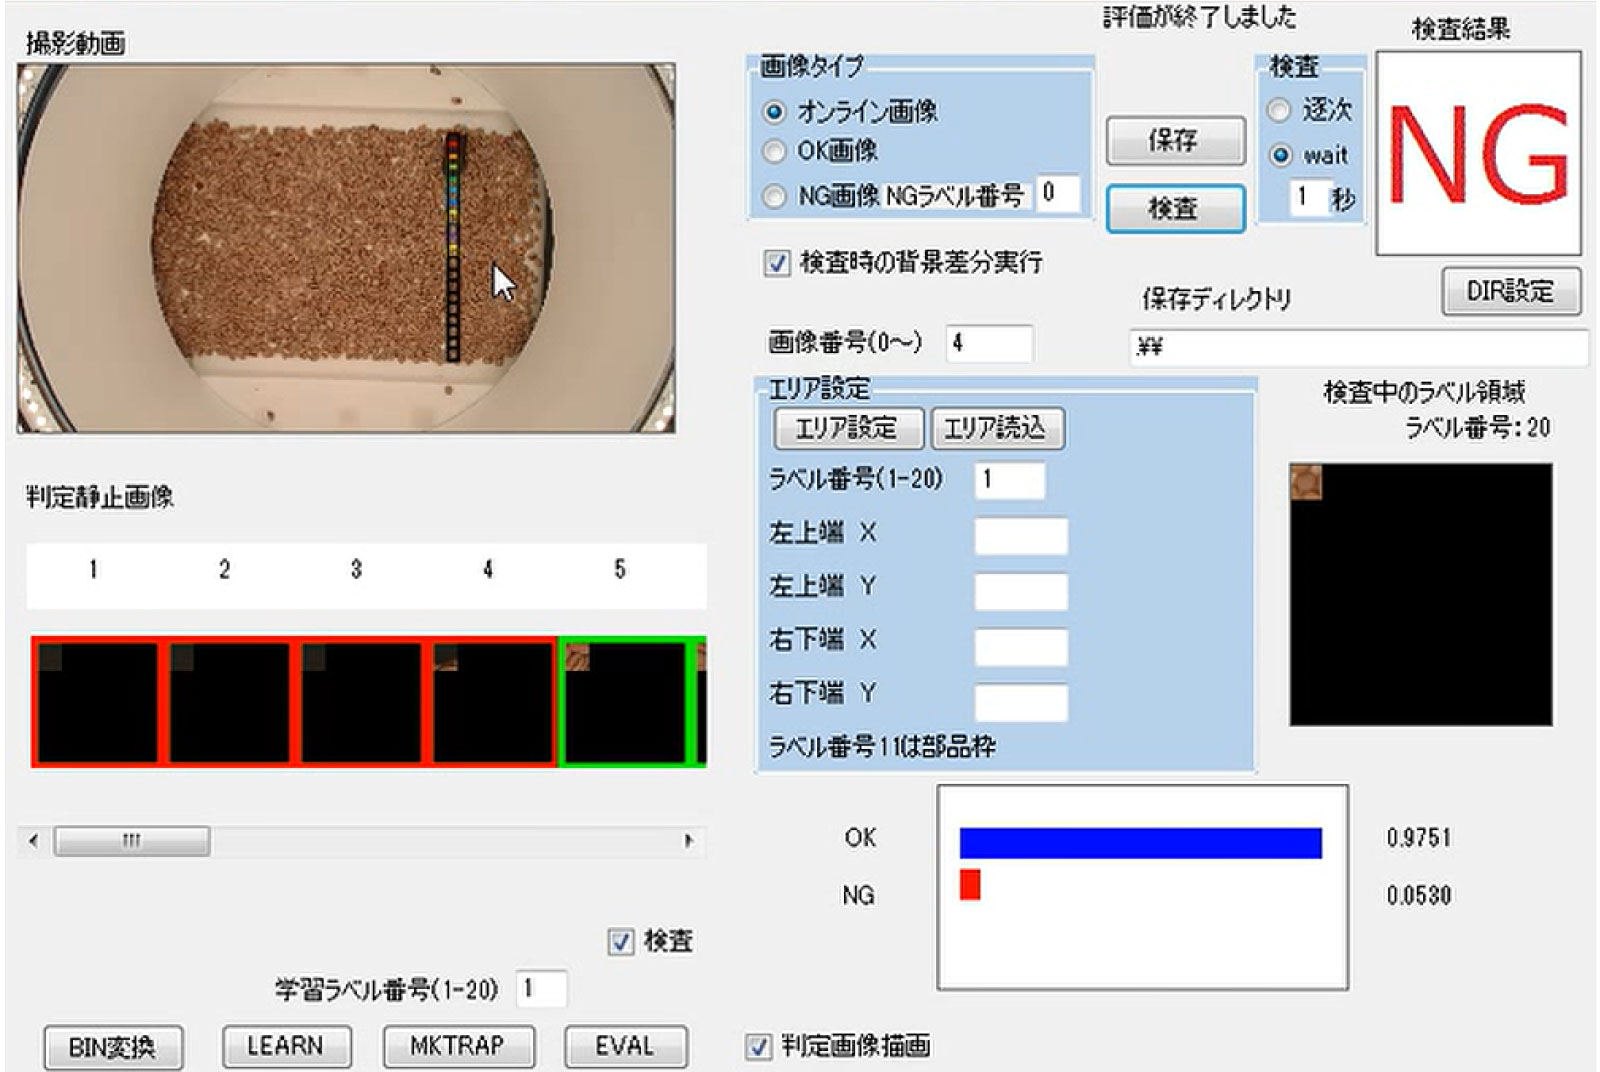Select the オンライン画像 radio option
Viewport: 1600px width, 1072px height.
[x=774, y=112]
